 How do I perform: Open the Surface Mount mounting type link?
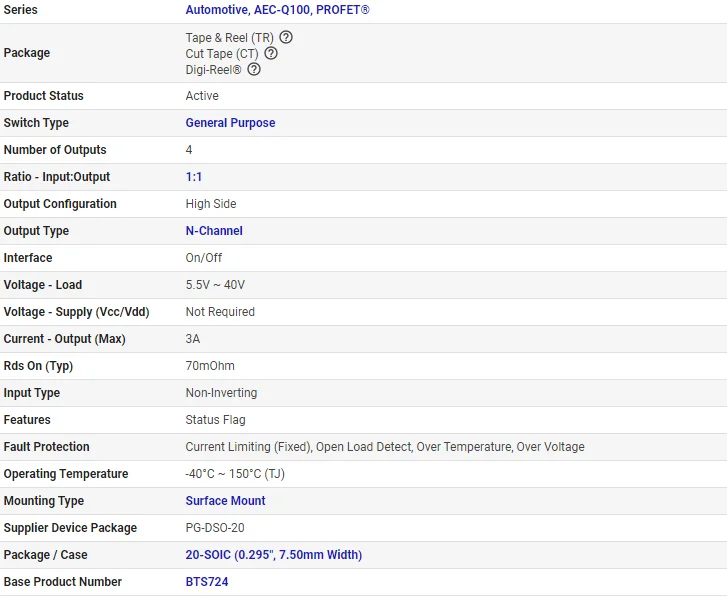point(225,501)
